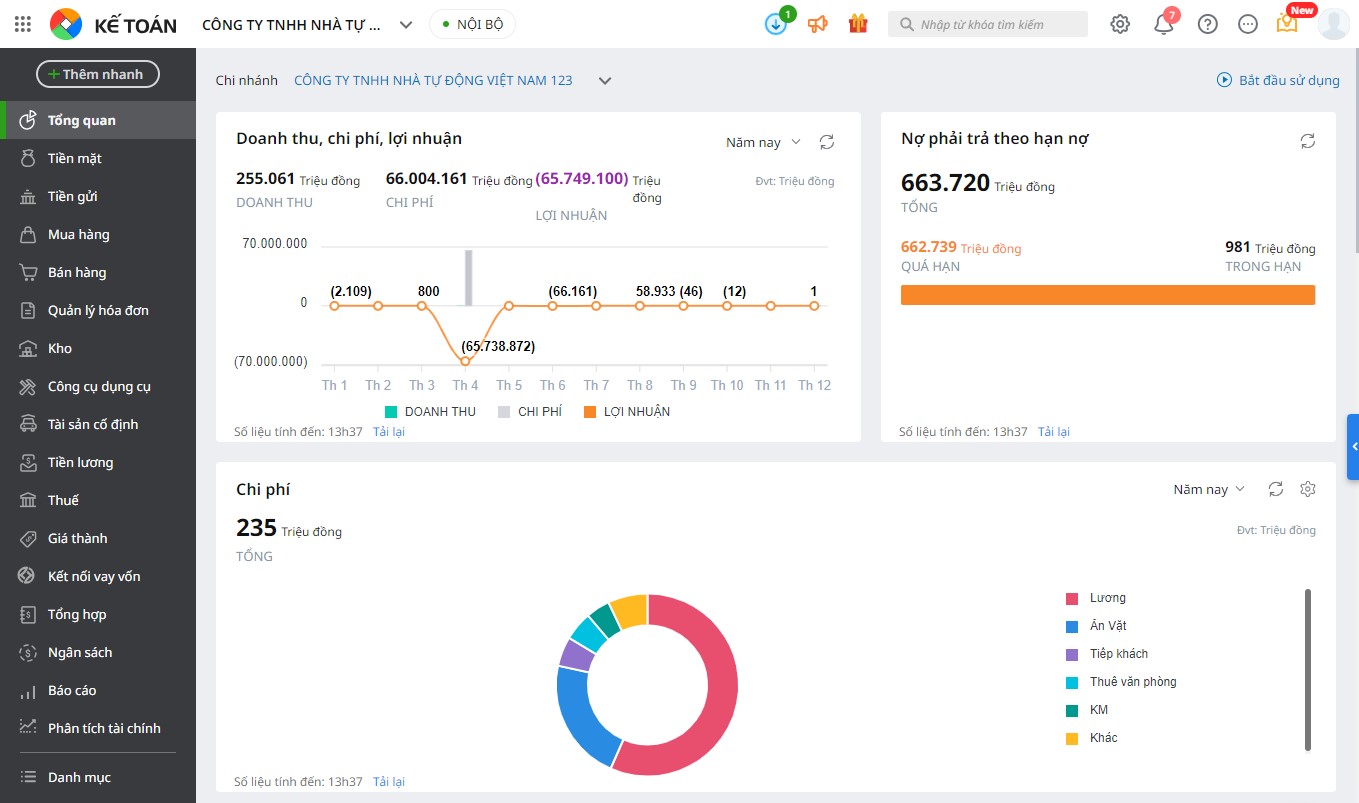Click the Tiền gửi bank icon

pyautogui.click(x=28, y=196)
